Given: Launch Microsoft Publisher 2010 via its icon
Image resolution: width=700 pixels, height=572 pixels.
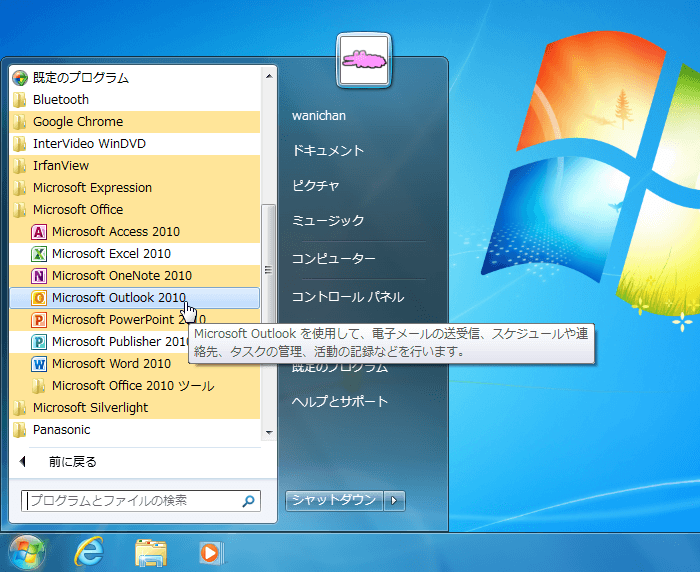Looking at the screenshot, I should point(39,342).
